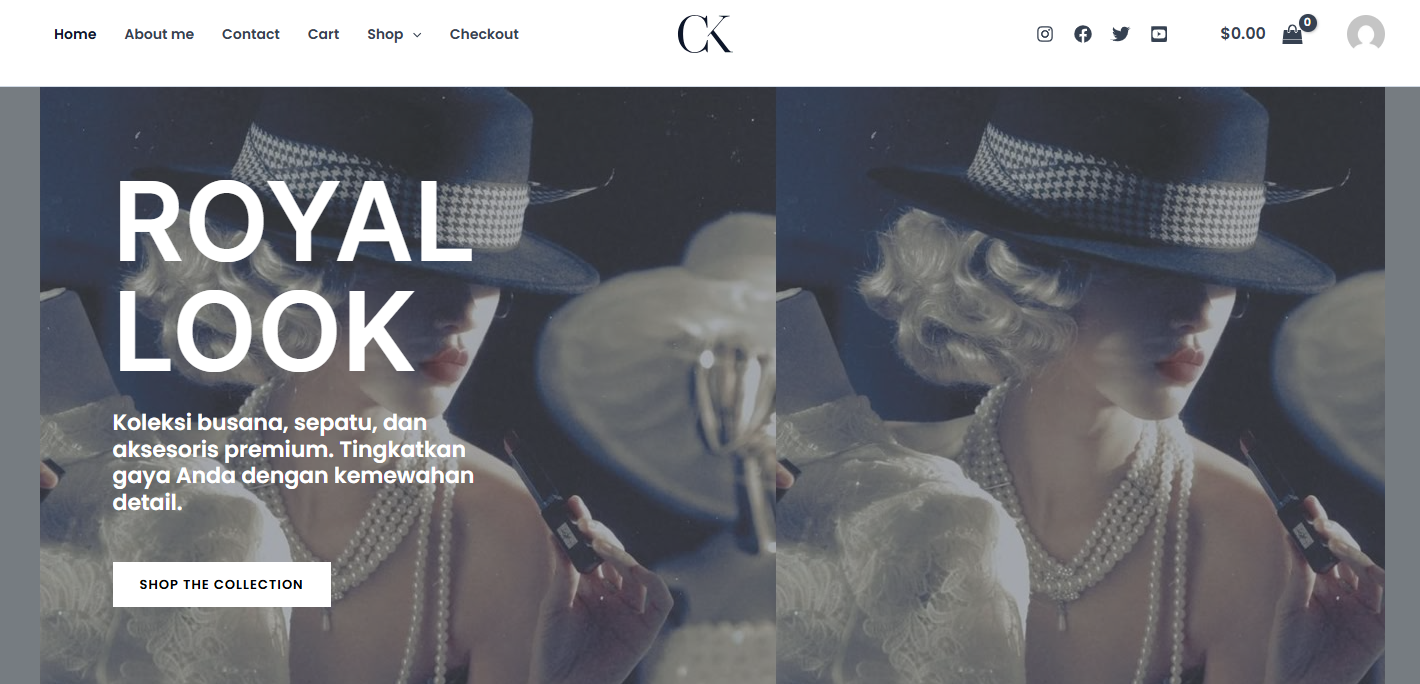
Task: Go to the Cart page link
Action: 323,34
